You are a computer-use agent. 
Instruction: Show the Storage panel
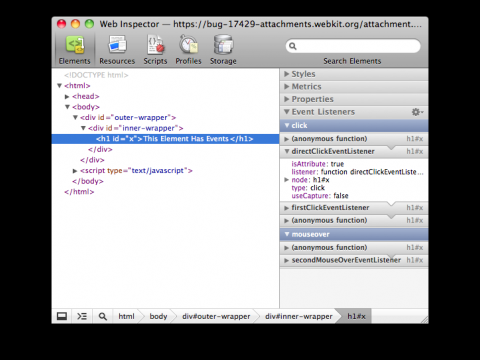[223, 50]
